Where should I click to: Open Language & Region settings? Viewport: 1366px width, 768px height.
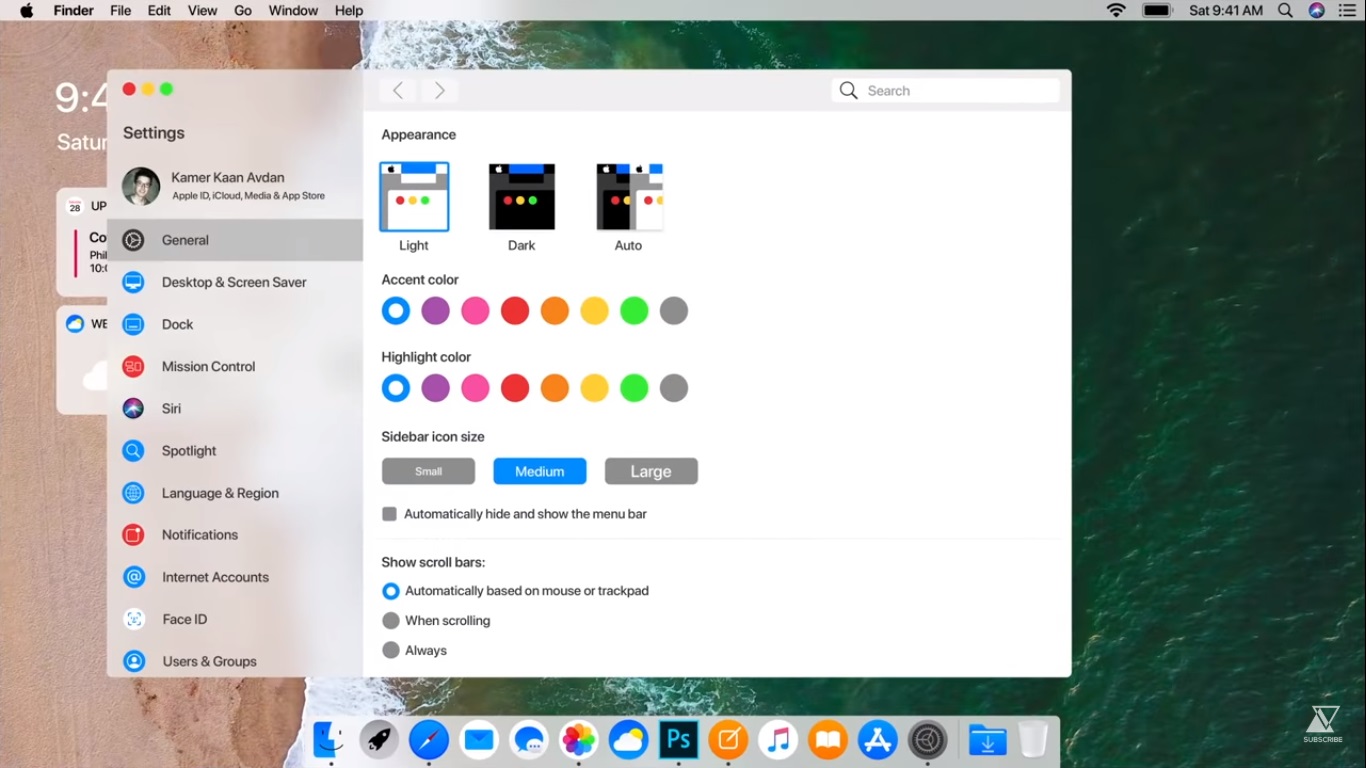click(x=235, y=493)
